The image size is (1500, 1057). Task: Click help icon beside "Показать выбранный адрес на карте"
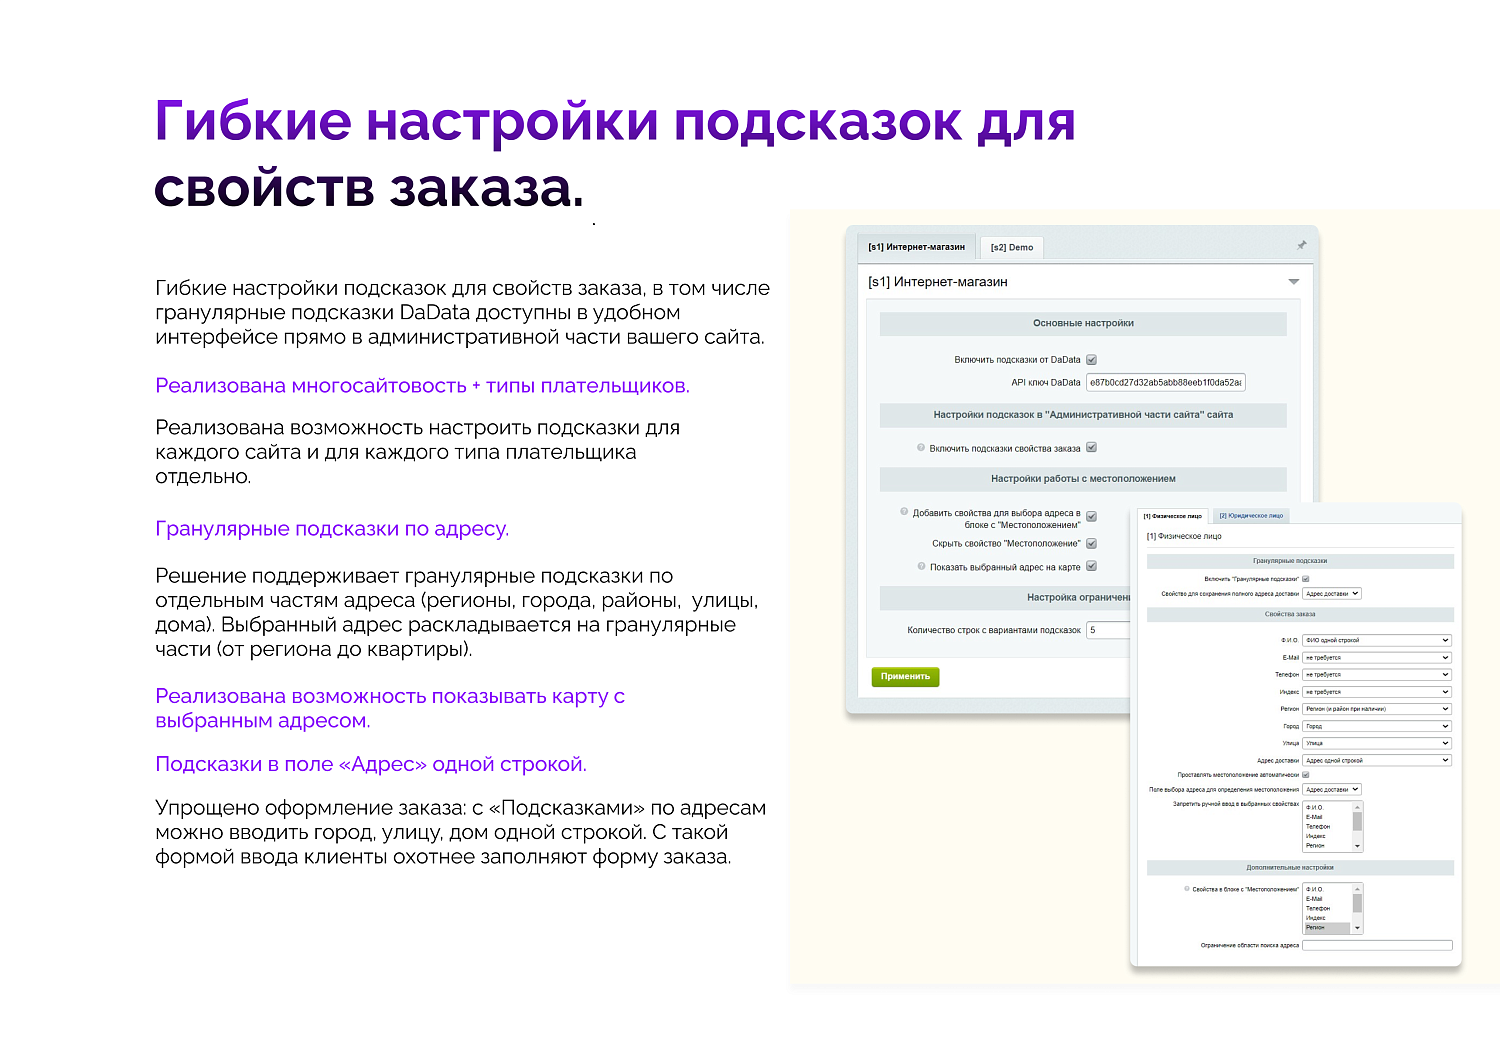pos(920,566)
